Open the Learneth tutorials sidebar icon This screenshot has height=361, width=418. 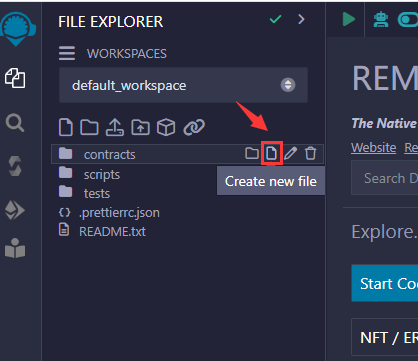click(x=15, y=248)
